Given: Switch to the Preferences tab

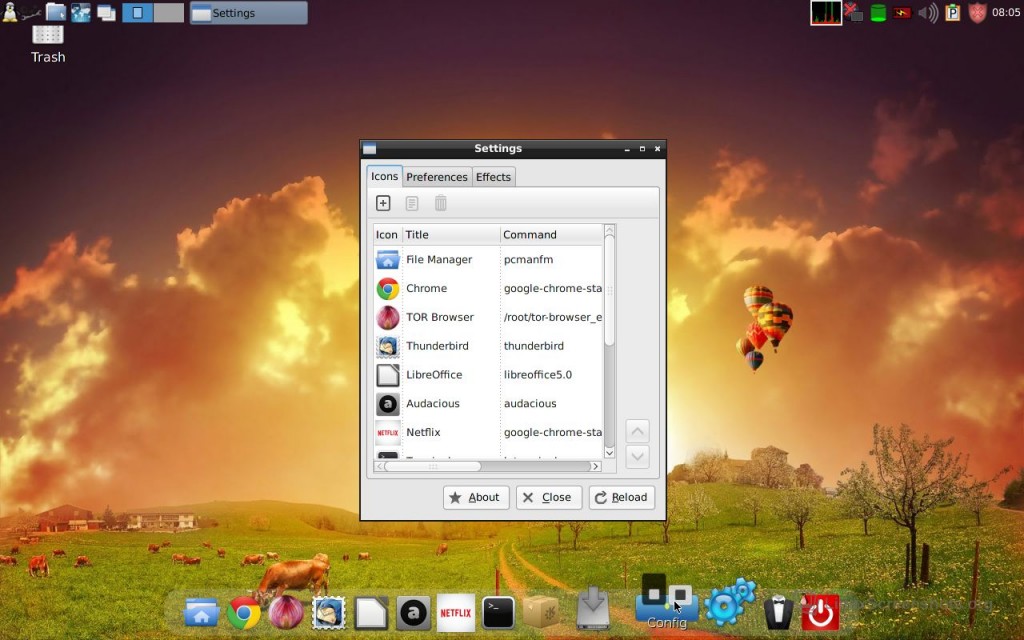Looking at the screenshot, I should 437,177.
